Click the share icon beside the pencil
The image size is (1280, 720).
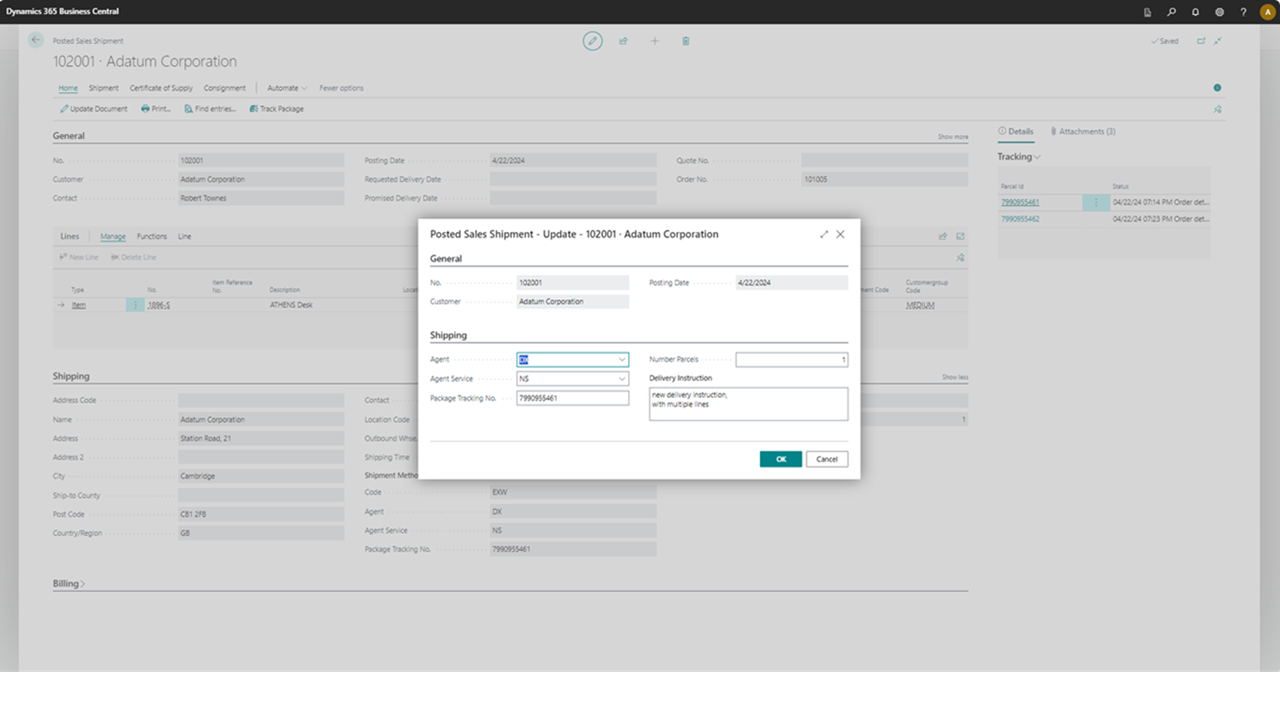pos(623,41)
